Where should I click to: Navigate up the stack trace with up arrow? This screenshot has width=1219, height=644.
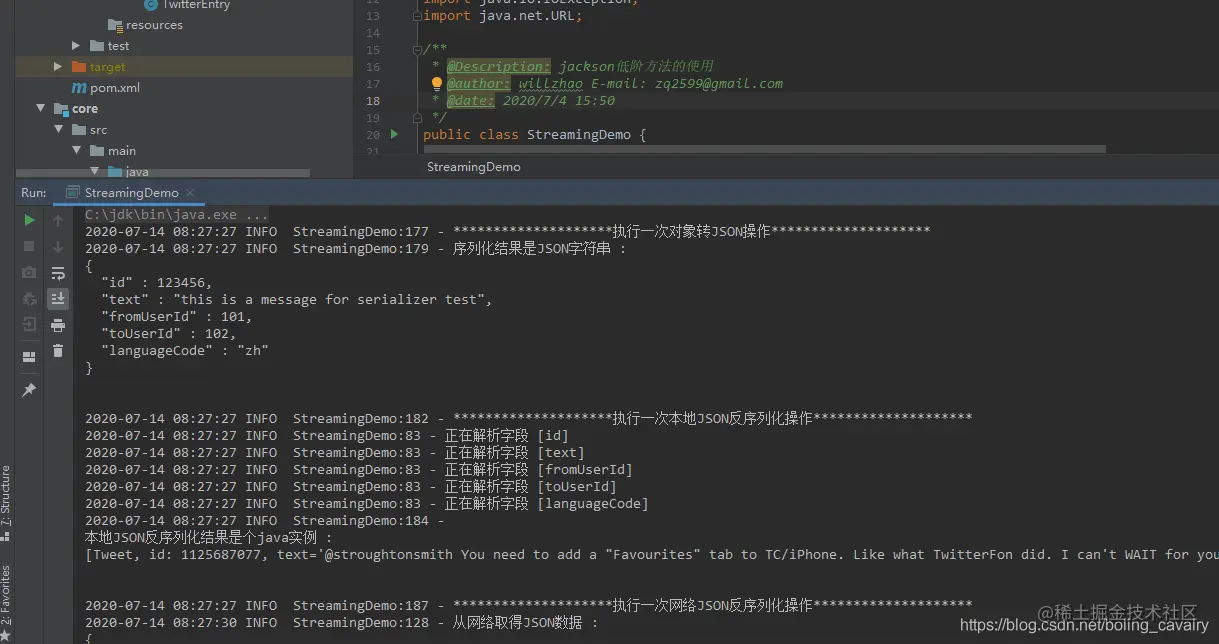(58, 220)
